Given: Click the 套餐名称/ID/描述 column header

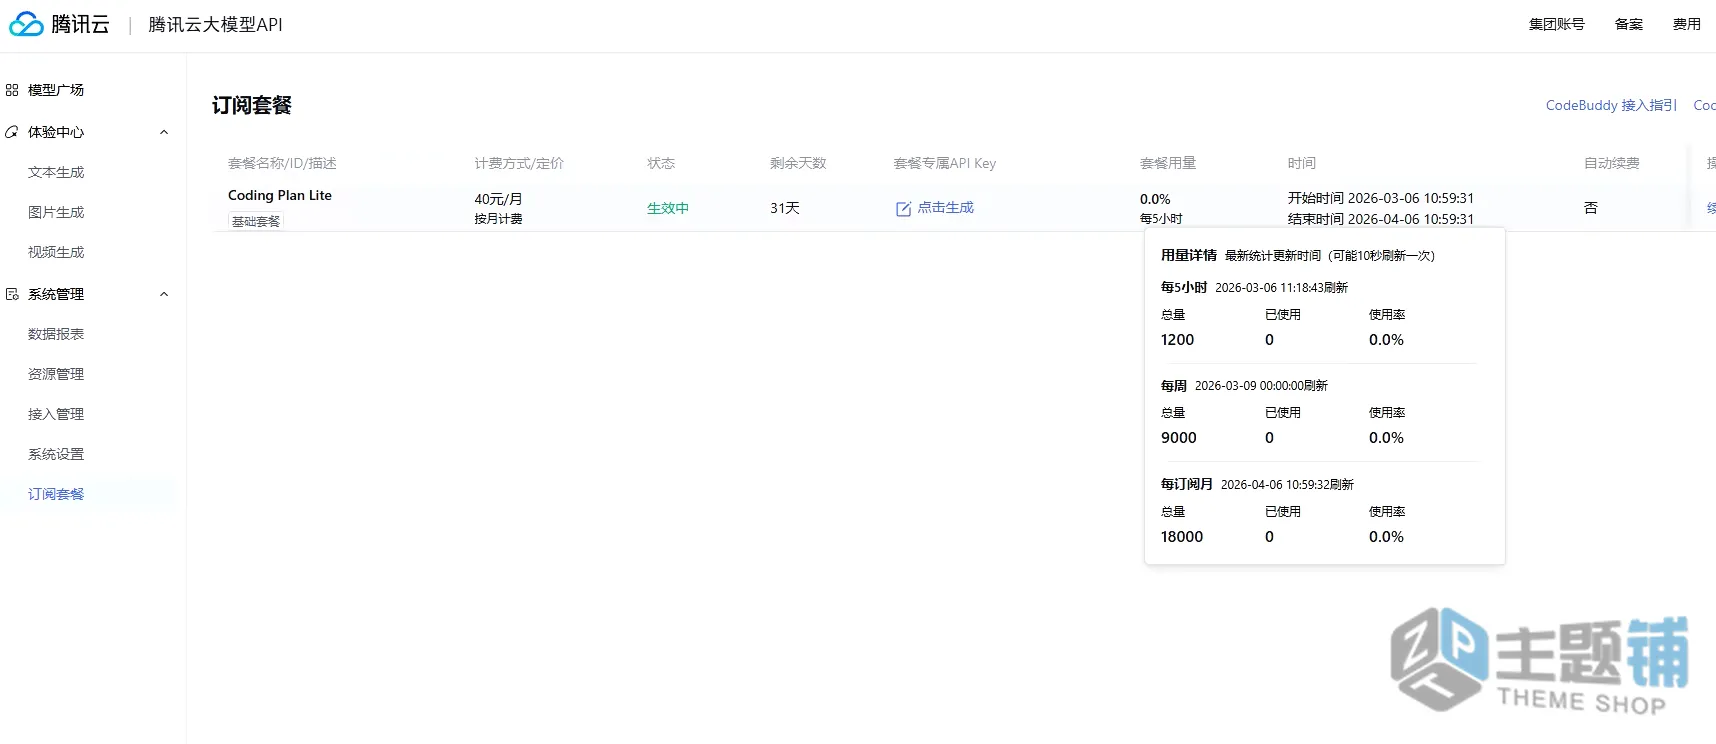Looking at the screenshot, I should [x=282, y=163].
